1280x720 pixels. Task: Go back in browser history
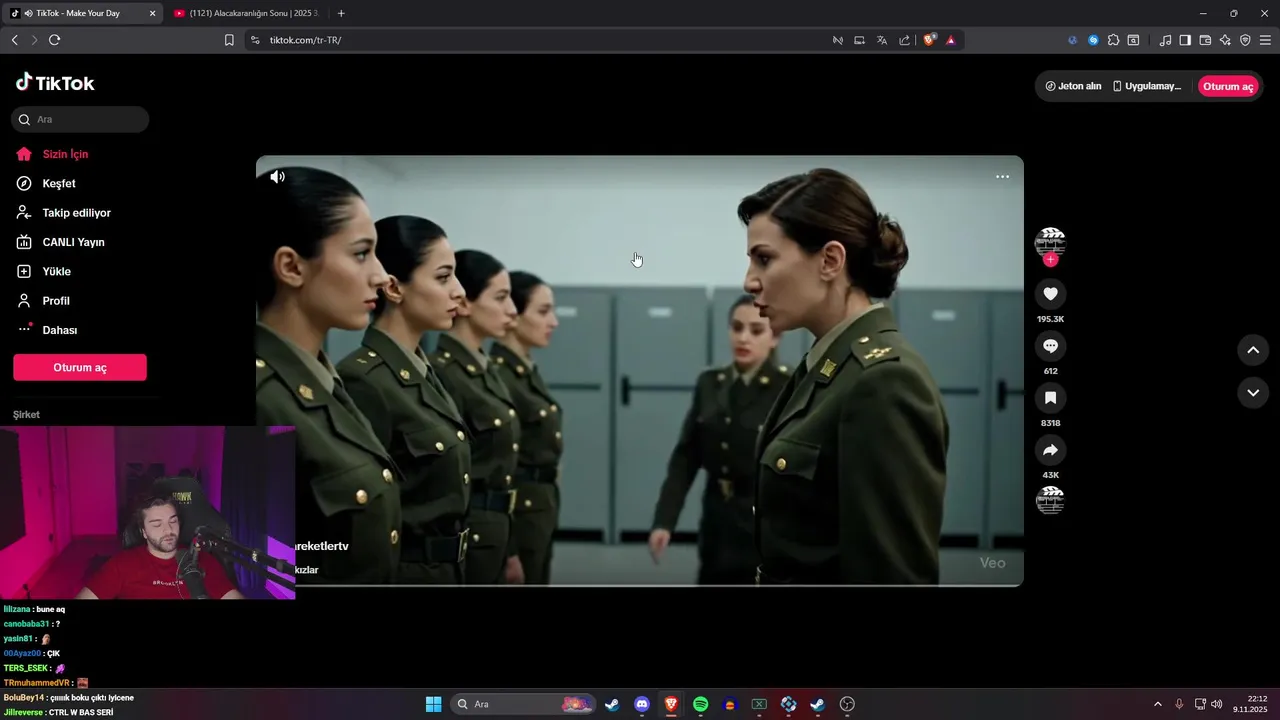pos(14,40)
